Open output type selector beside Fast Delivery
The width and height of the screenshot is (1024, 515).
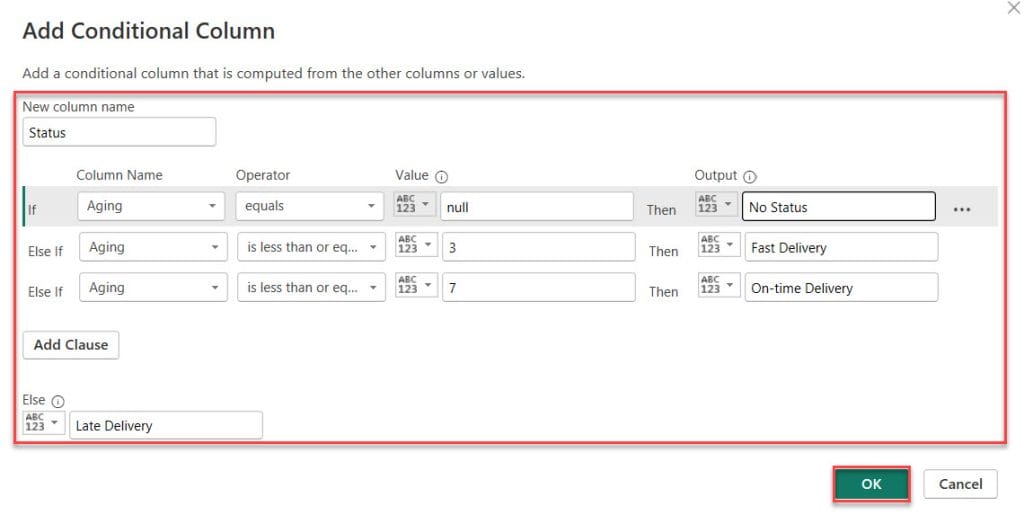pyautogui.click(x=719, y=245)
